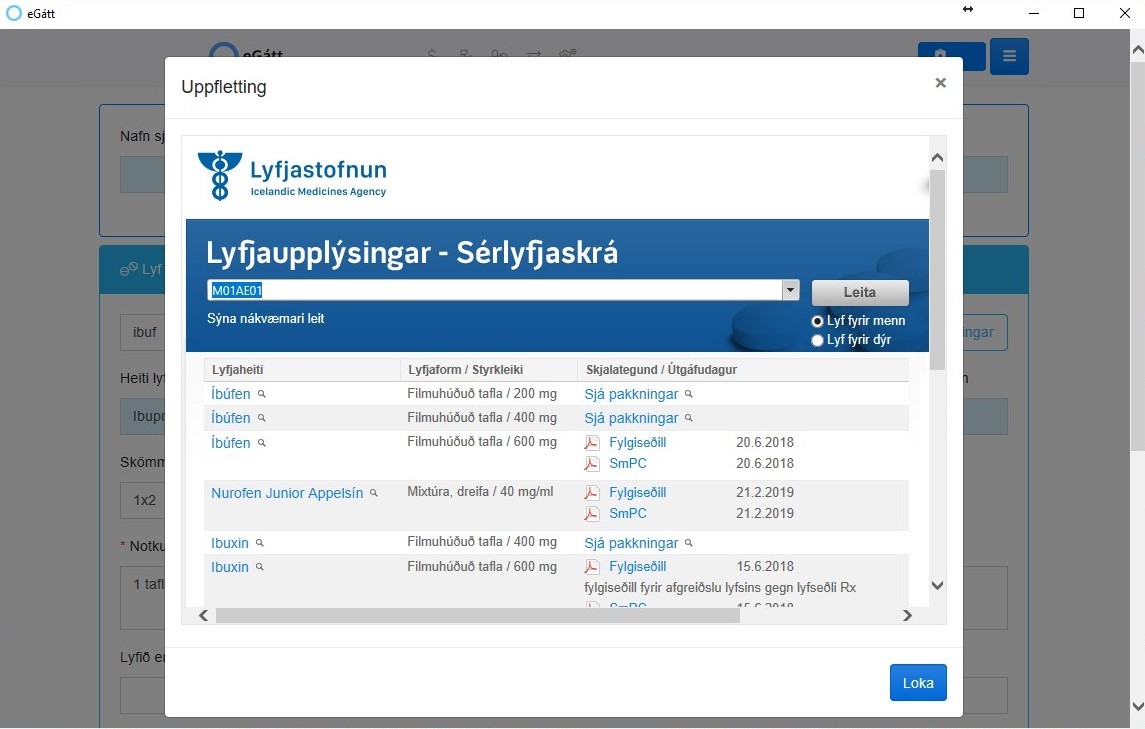Click the Loka button
This screenshot has height=729, width=1145.
pos(918,682)
